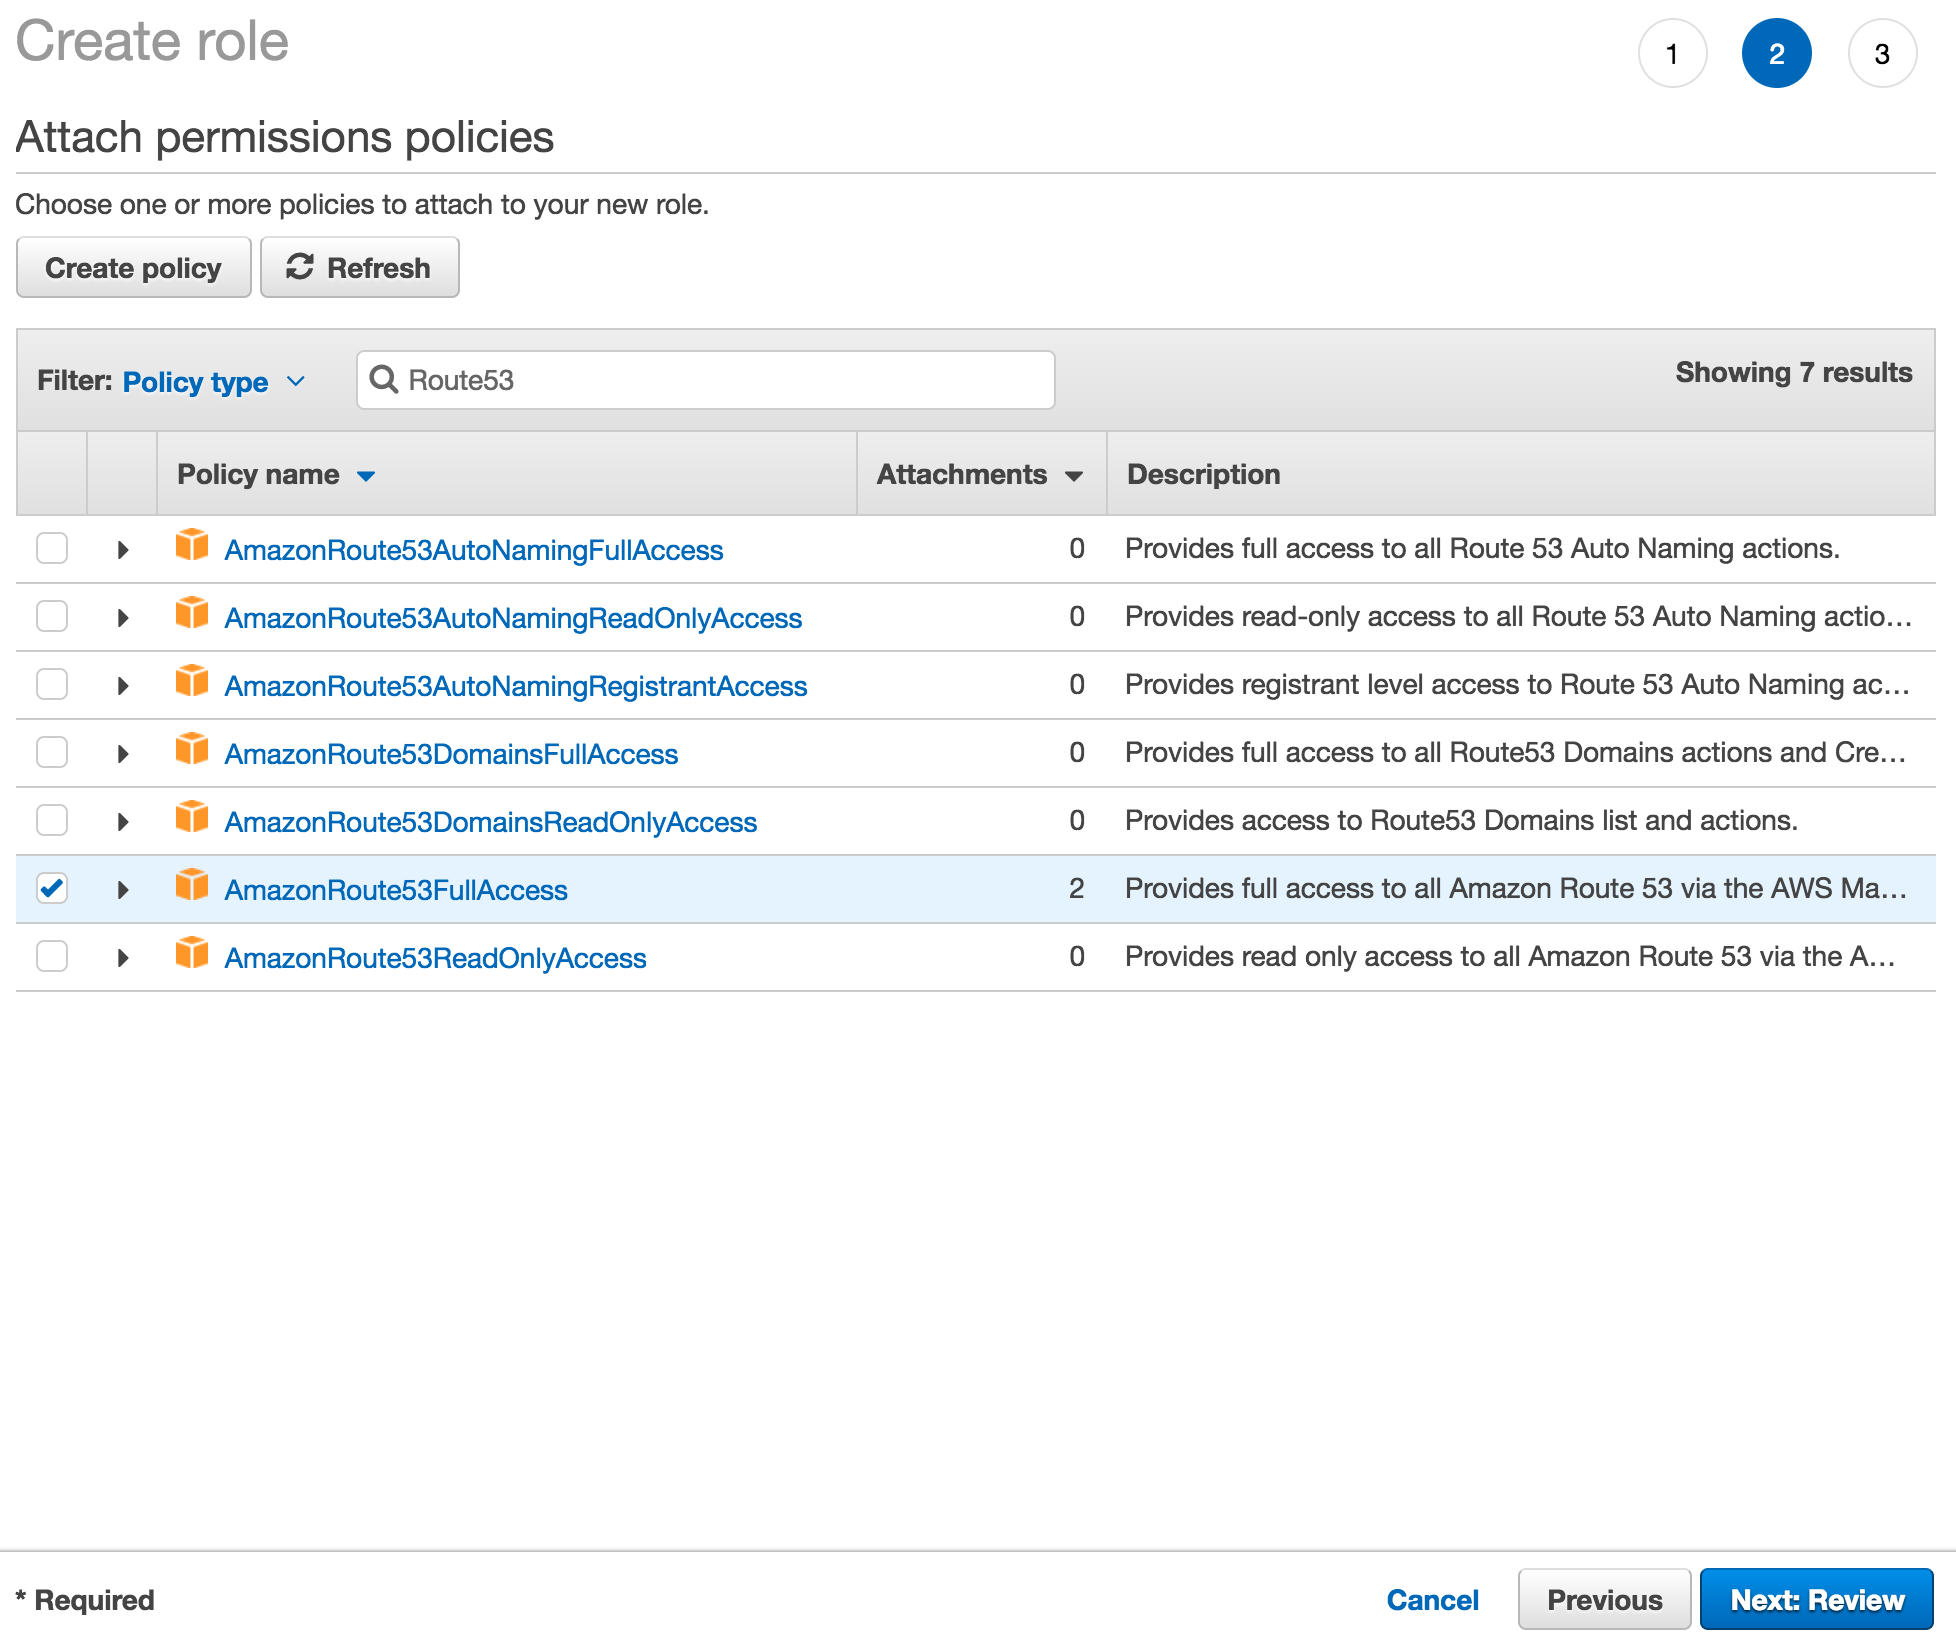Open AmazonRoute53DomainsFullAccess policy link

[x=451, y=754]
